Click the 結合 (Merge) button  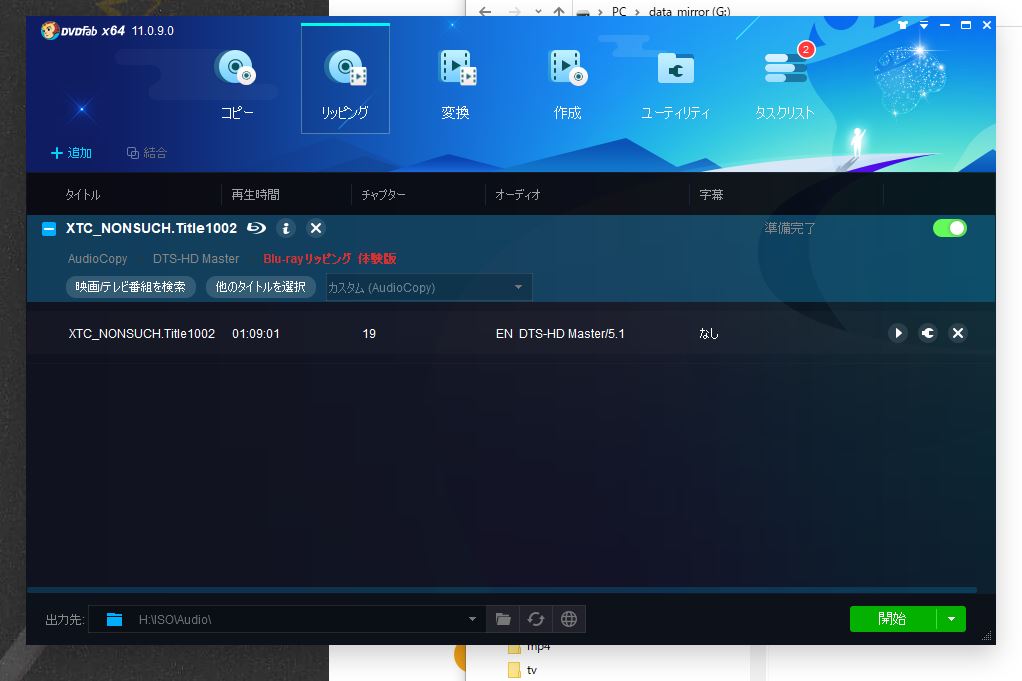147,153
